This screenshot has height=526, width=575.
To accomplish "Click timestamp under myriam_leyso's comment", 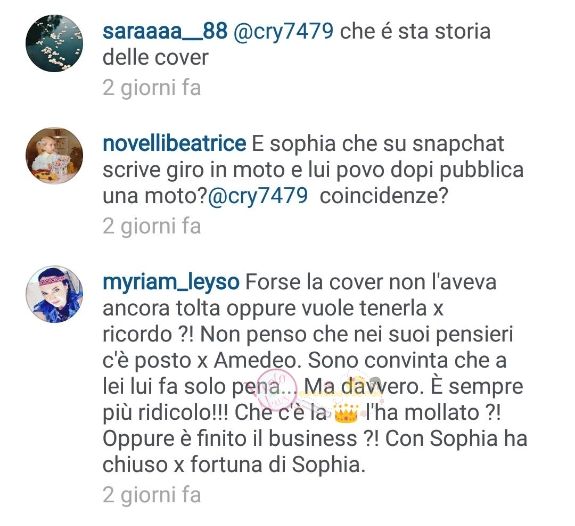I will click(152, 495).
